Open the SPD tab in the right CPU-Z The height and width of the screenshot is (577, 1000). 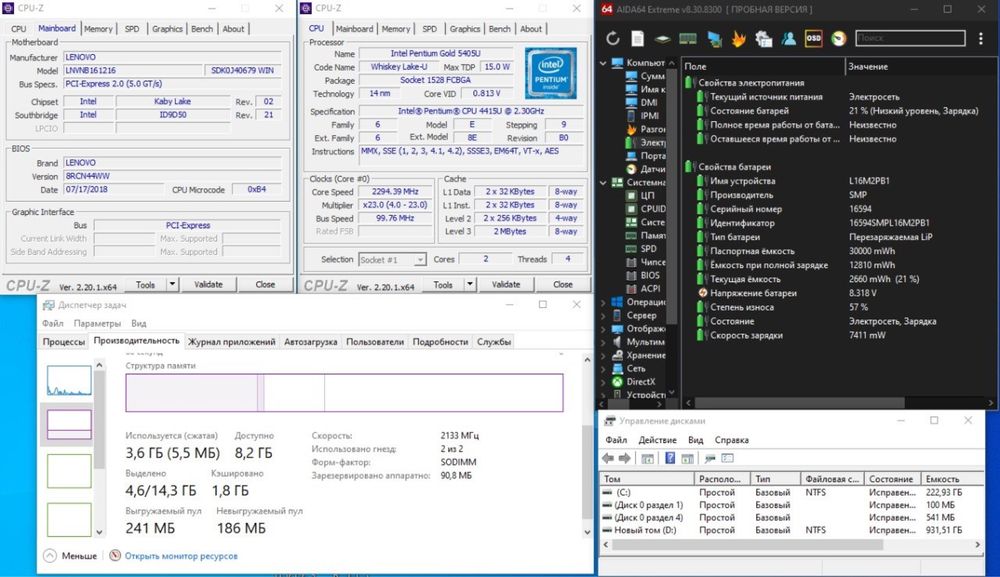click(x=430, y=29)
